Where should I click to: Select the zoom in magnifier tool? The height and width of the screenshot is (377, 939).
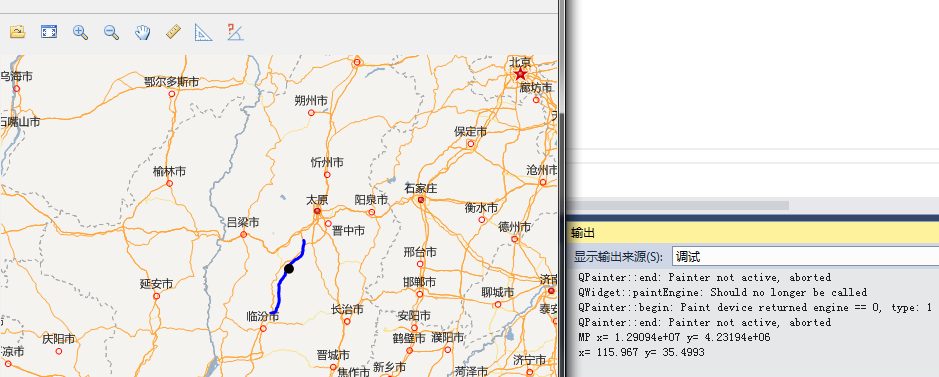(x=80, y=32)
